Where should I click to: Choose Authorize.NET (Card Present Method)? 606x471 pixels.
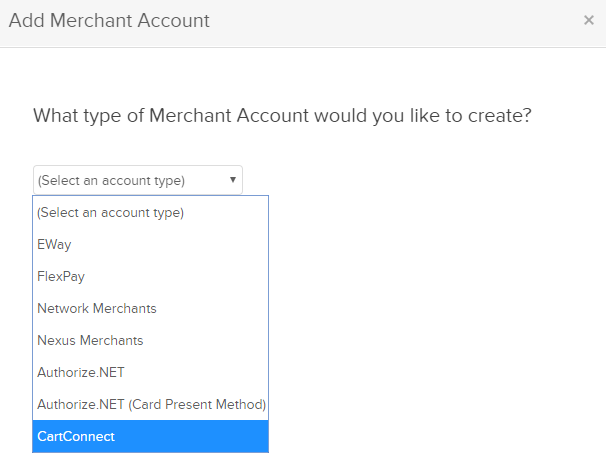[150, 405]
